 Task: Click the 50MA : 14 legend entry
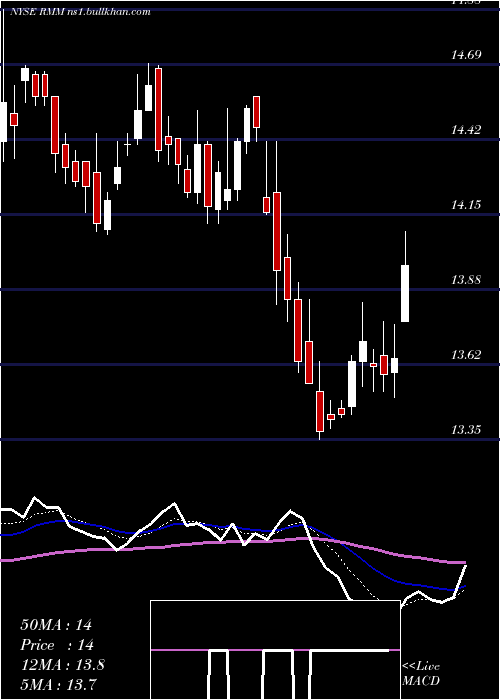(56, 625)
